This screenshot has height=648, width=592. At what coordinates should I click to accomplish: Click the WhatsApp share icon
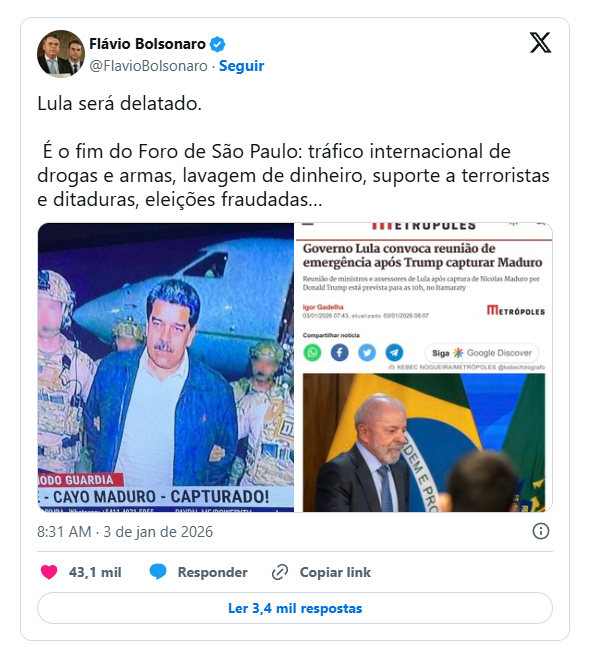[x=313, y=353]
